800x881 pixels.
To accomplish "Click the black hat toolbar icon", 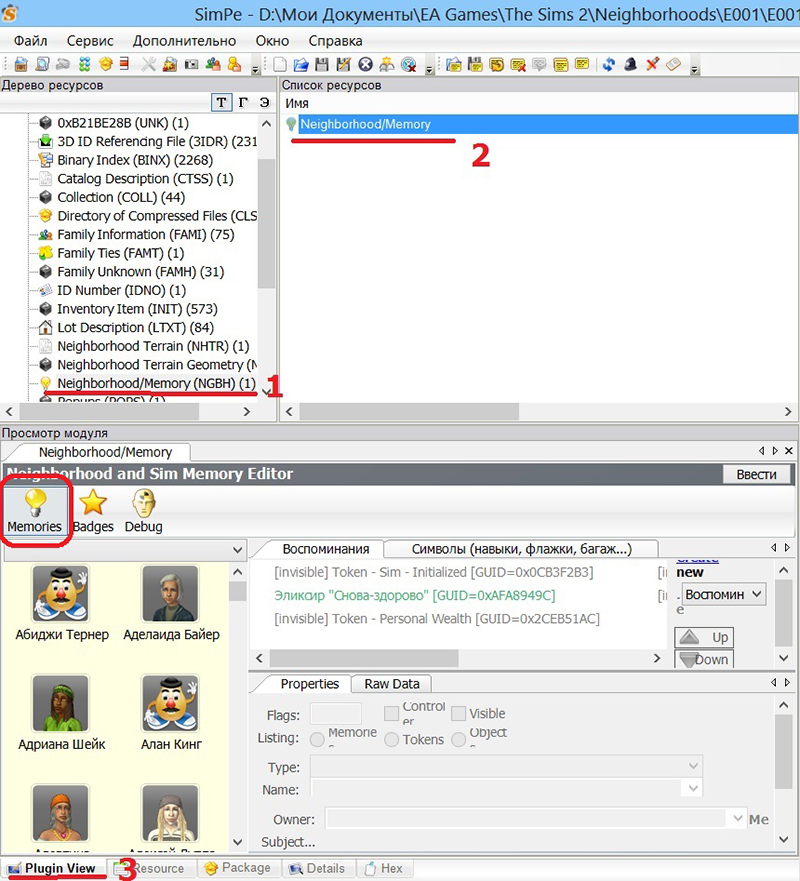I will coord(630,65).
